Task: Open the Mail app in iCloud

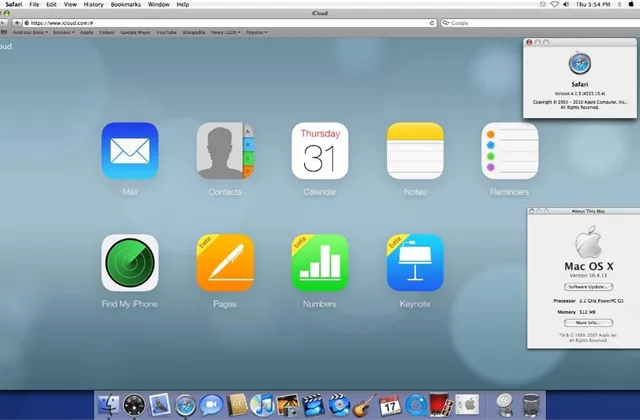Action: (x=130, y=151)
